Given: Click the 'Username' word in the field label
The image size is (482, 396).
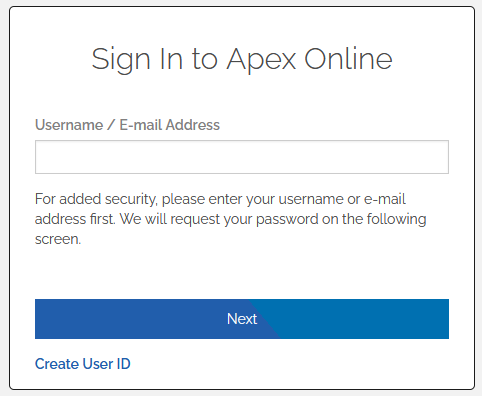Looking at the screenshot, I should coord(69,125).
